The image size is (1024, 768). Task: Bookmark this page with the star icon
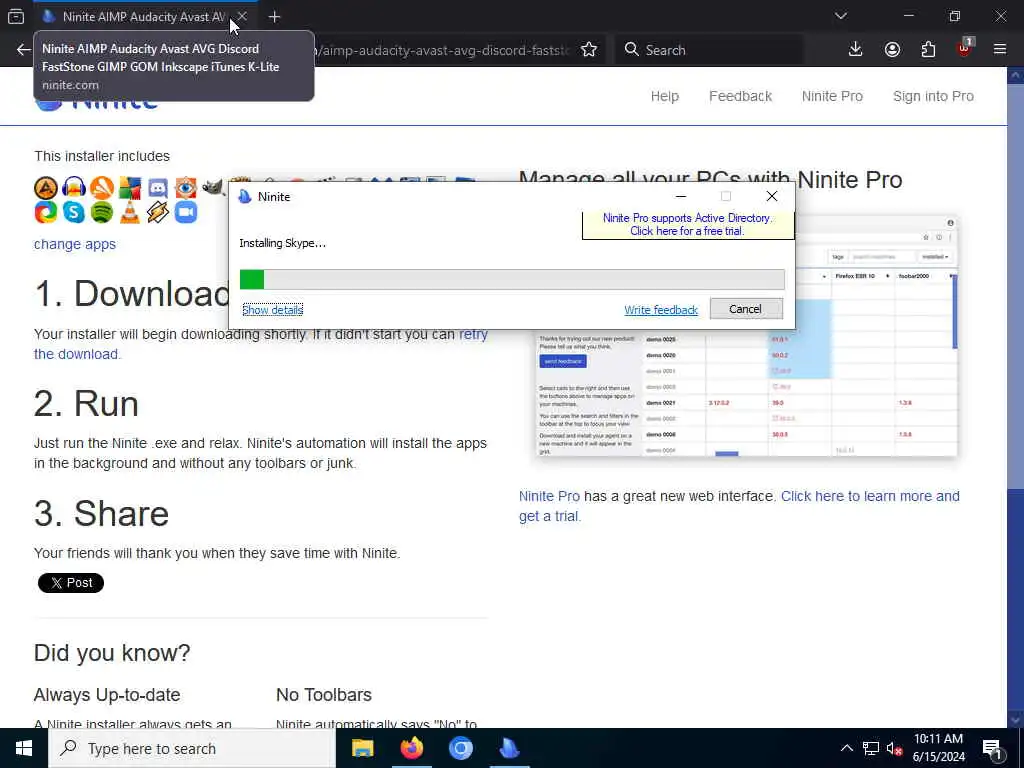(589, 50)
